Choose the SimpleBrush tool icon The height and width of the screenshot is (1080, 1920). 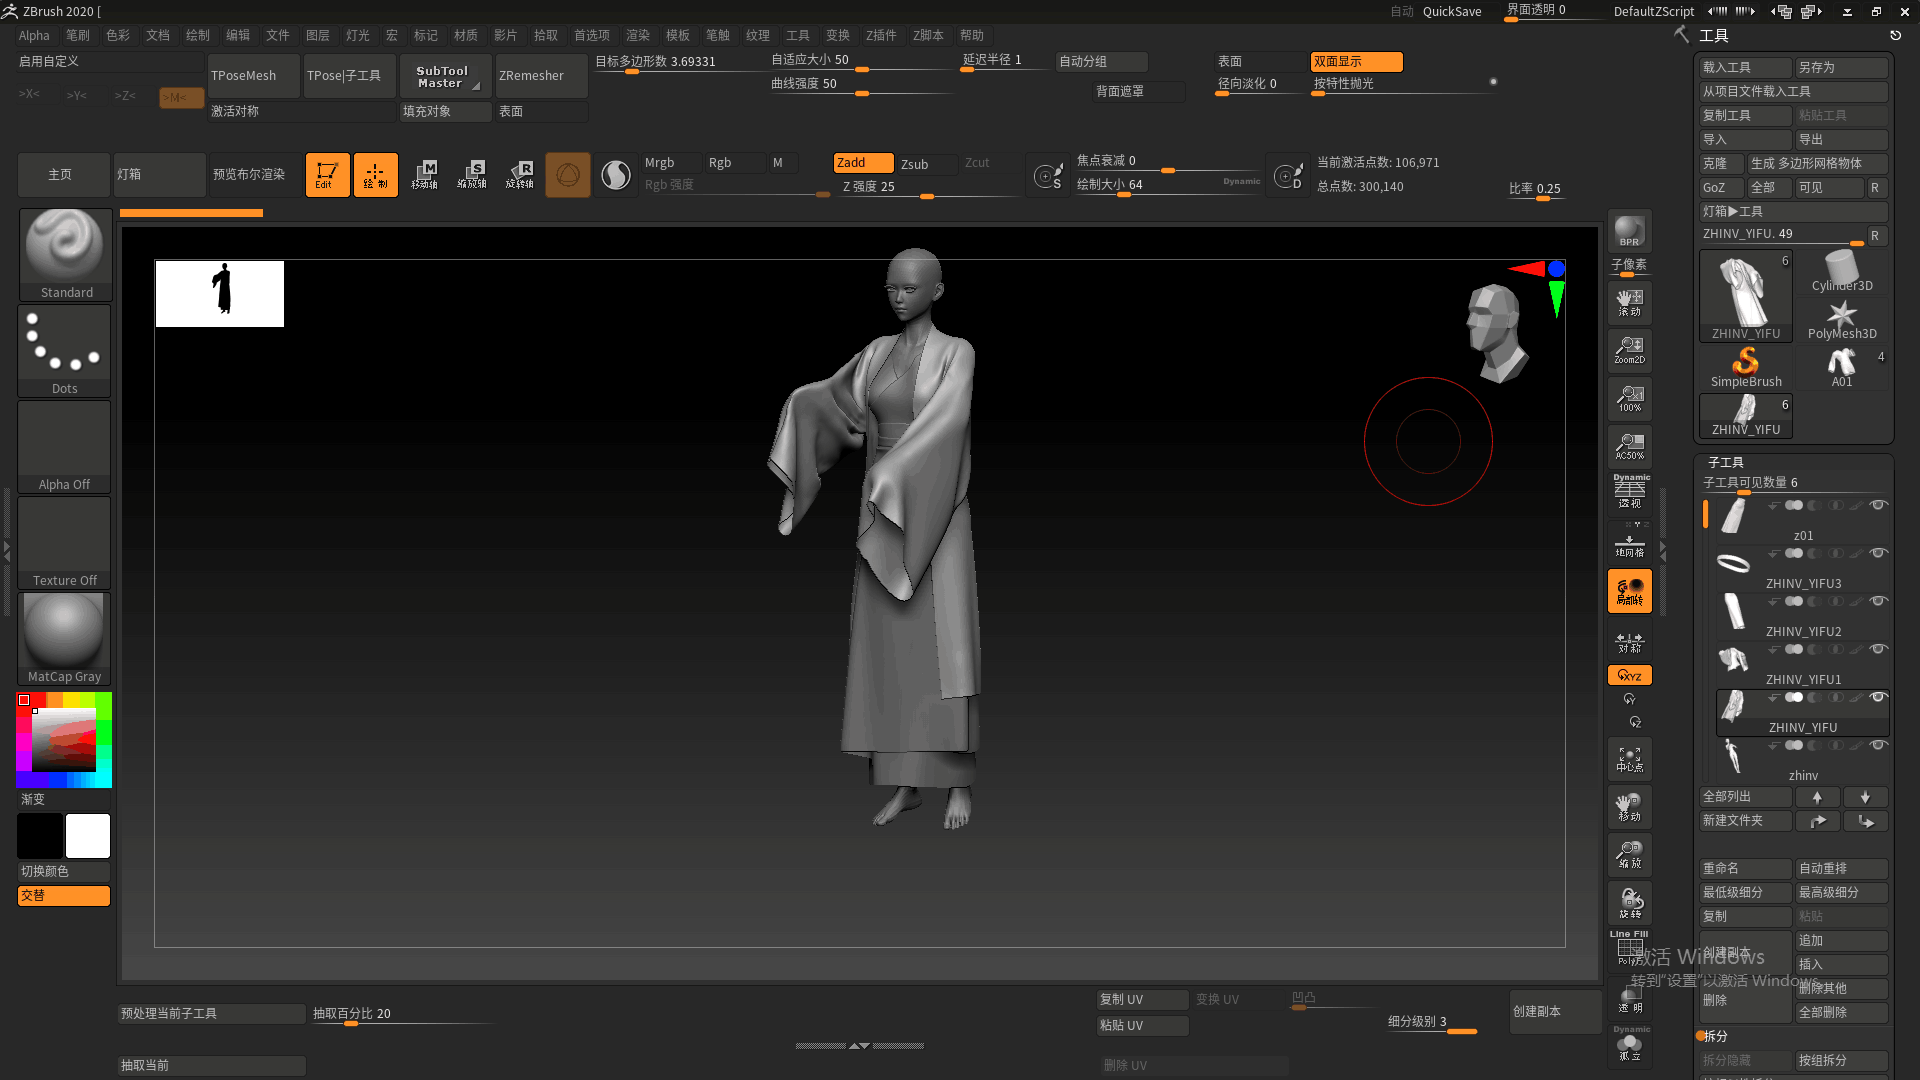click(1745, 367)
